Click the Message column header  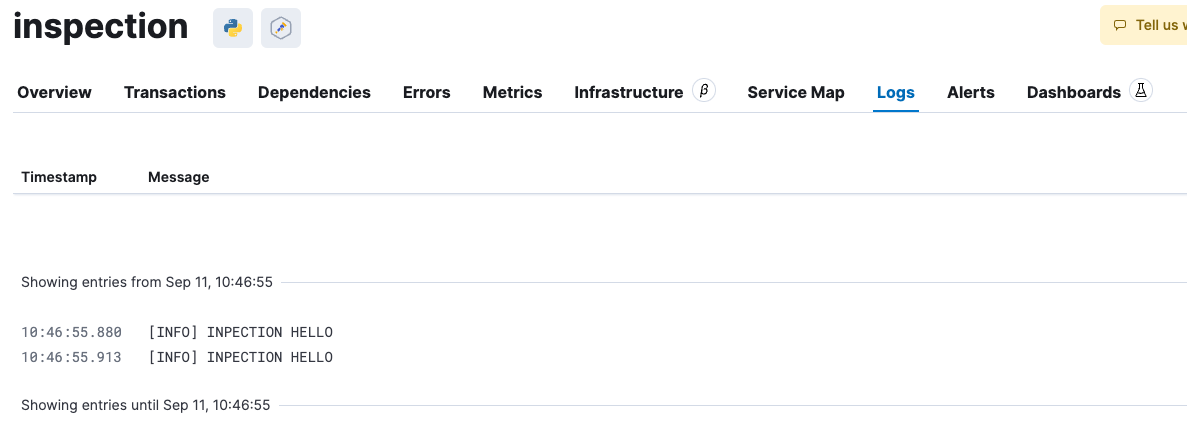(179, 177)
